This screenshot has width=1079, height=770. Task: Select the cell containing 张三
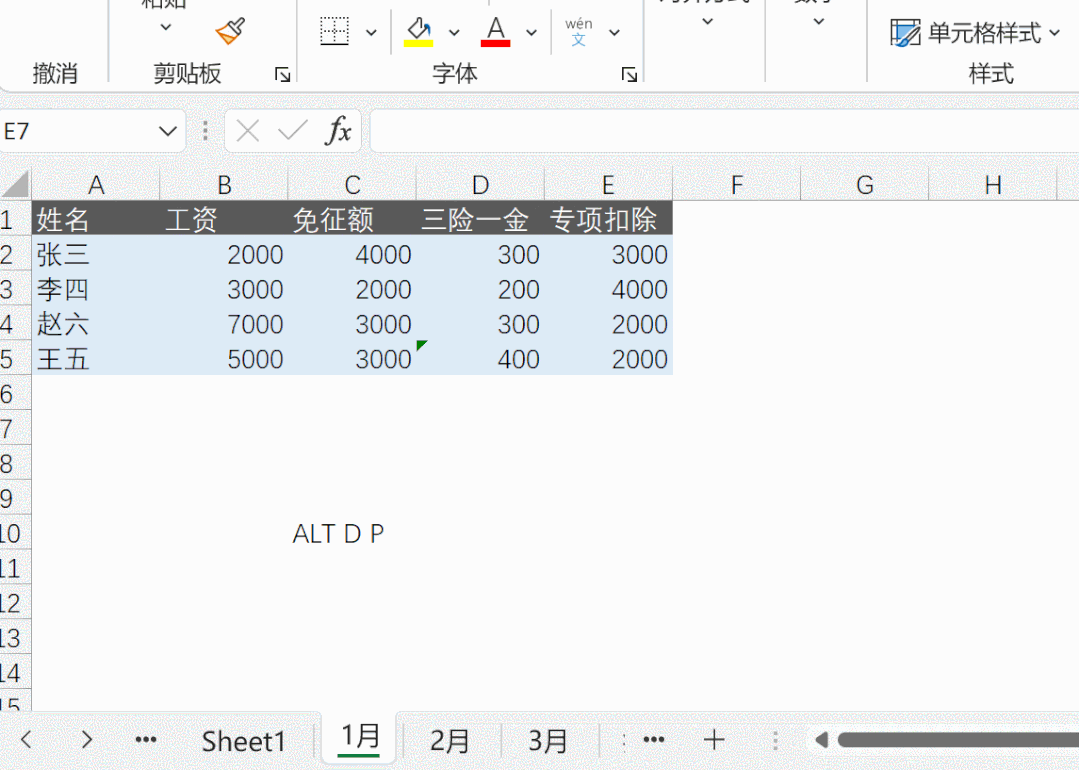click(96, 255)
